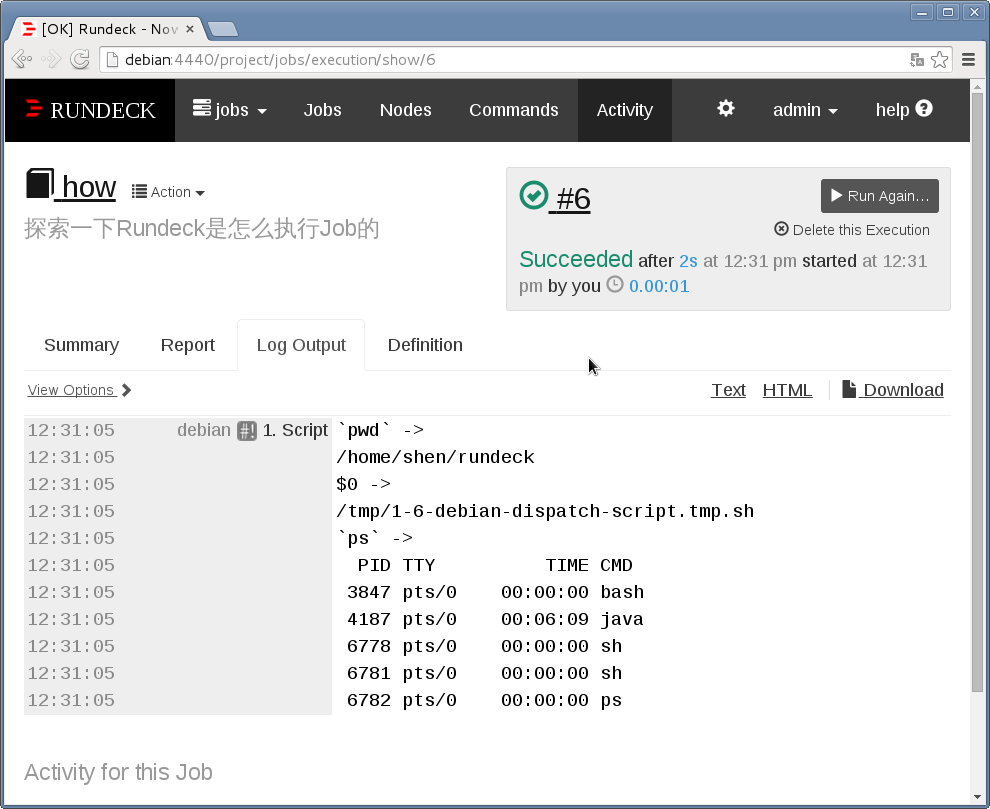Viewport: 990px width, 809px height.
Task: Click the Chinese job description text
Action: [x=202, y=229]
